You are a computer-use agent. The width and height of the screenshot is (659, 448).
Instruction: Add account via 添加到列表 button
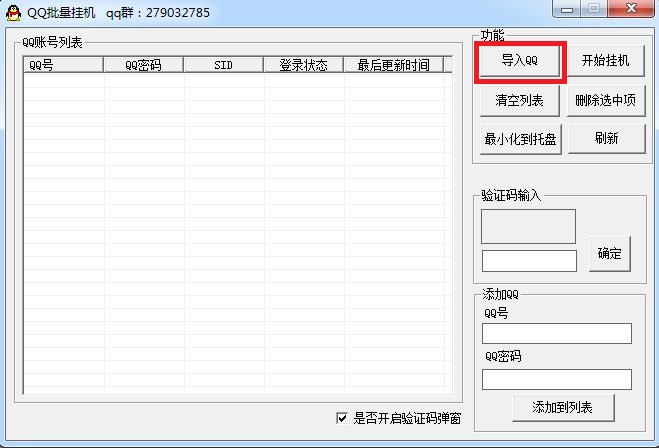click(563, 407)
